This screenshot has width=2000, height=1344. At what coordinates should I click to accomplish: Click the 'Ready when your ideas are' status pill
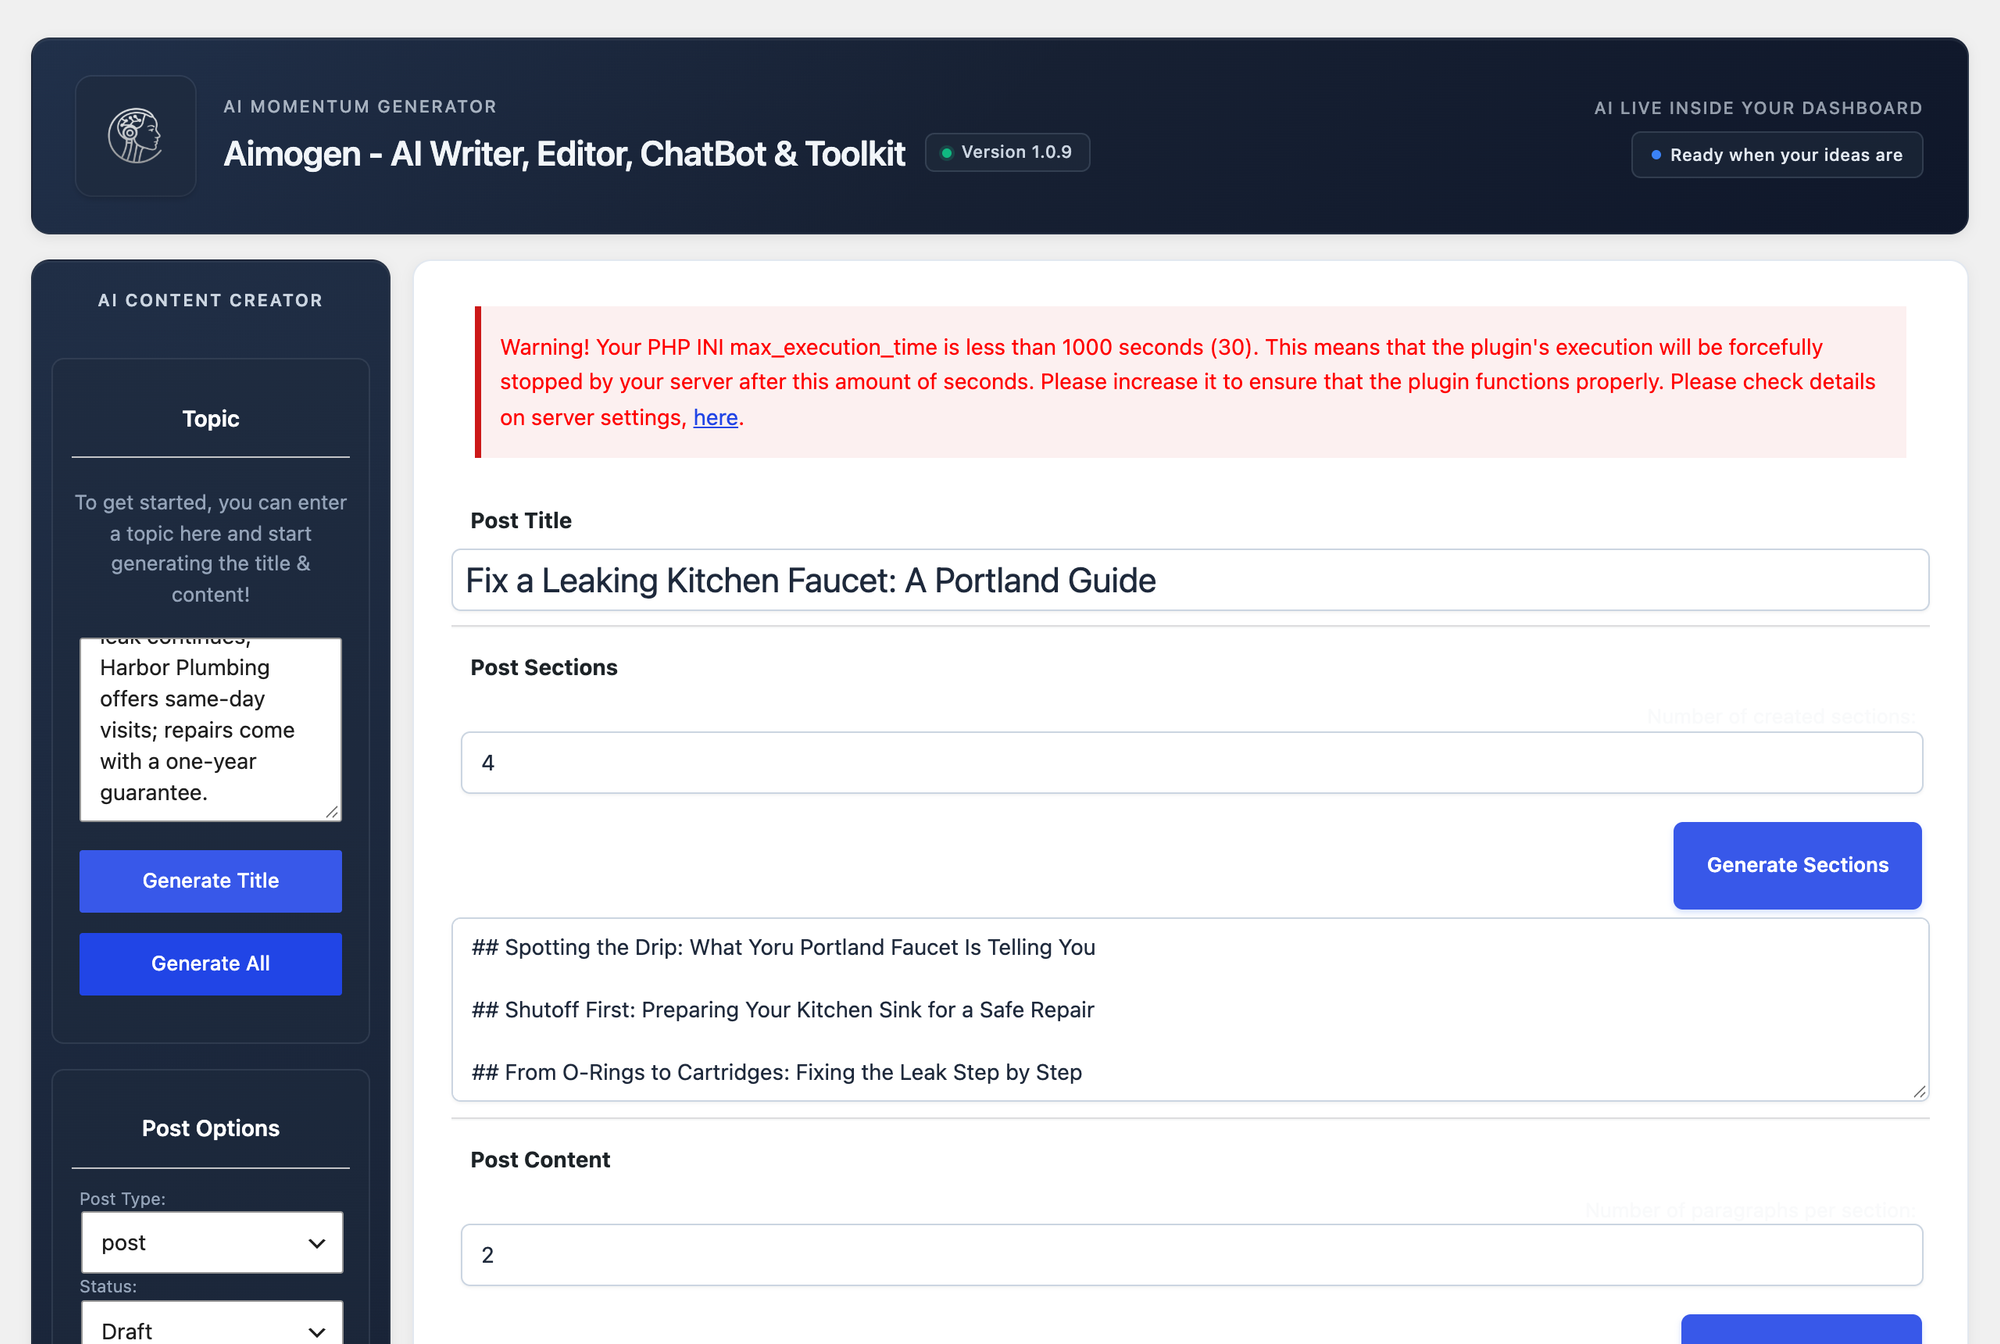1777,155
